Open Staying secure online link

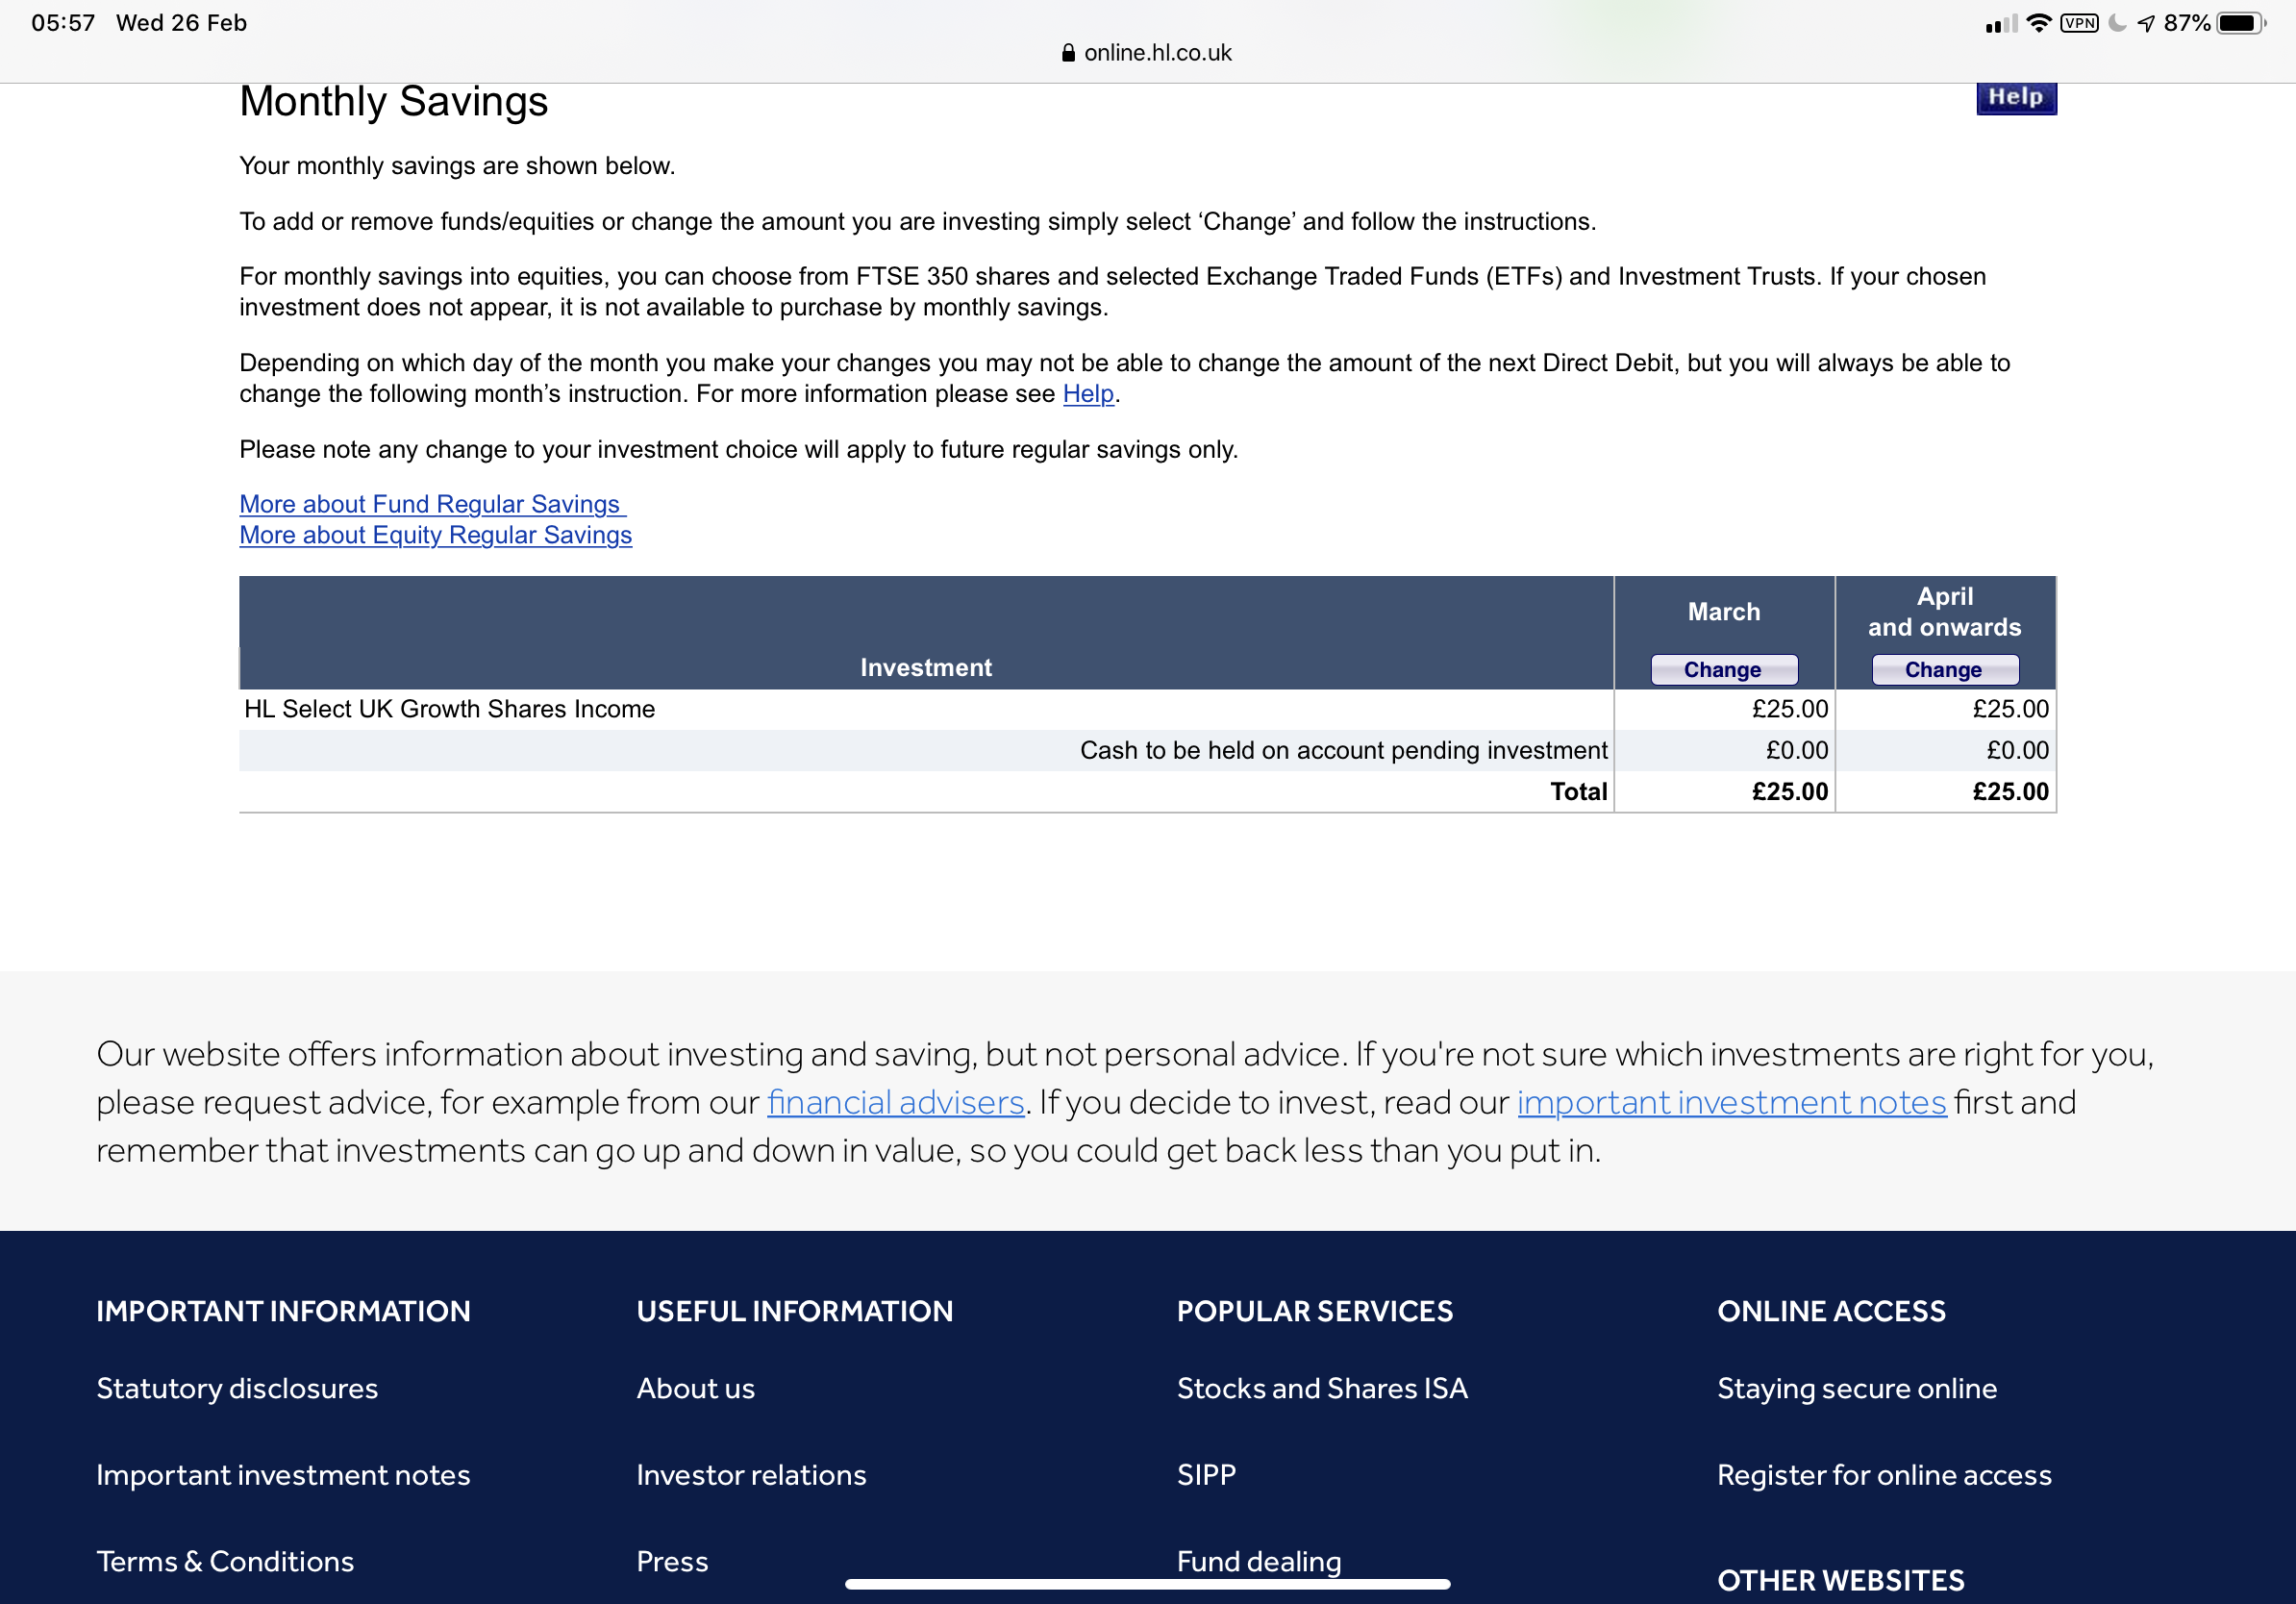(1857, 1388)
